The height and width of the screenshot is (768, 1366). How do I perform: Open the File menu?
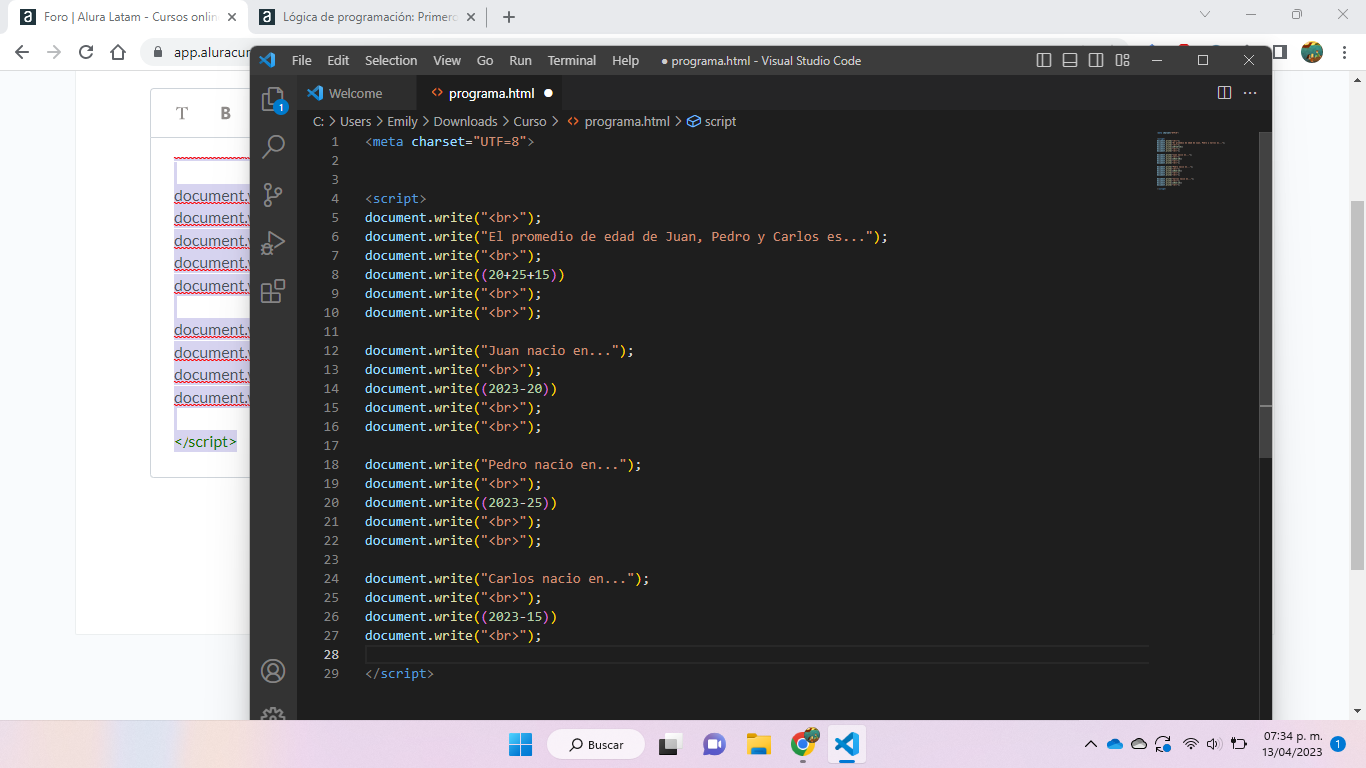coord(301,60)
